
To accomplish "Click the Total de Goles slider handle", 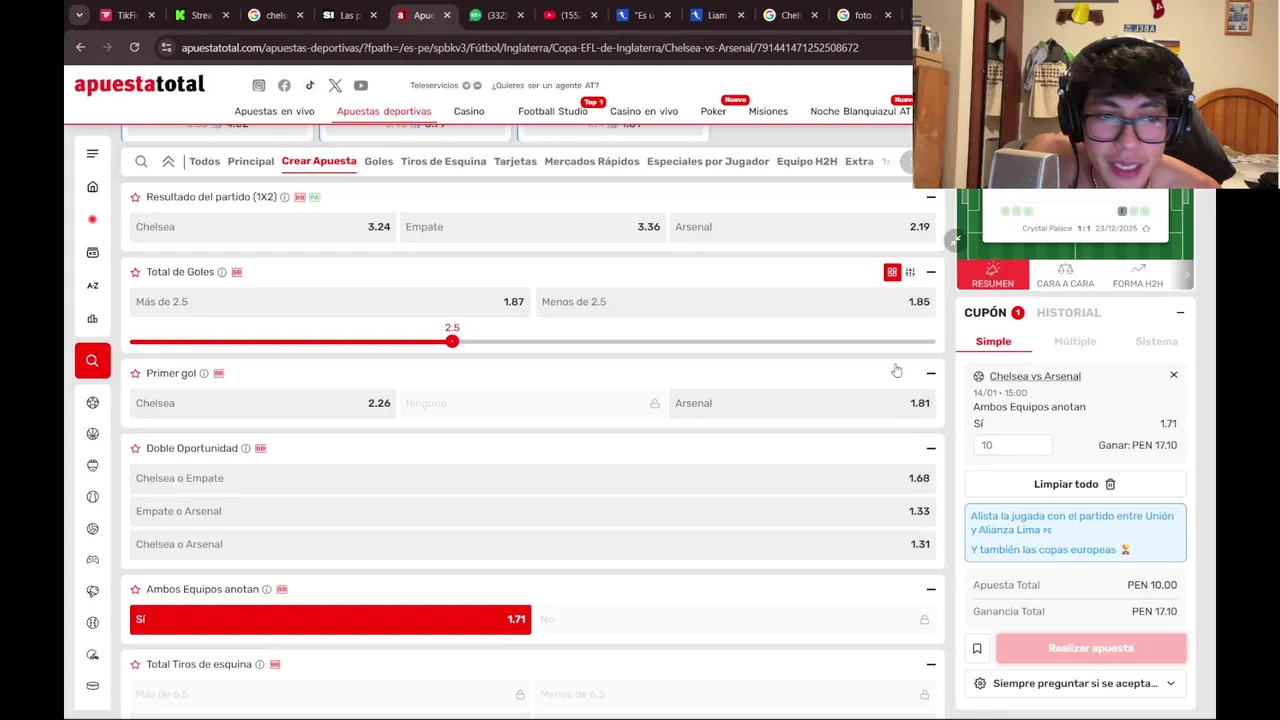I will tap(452, 342).
